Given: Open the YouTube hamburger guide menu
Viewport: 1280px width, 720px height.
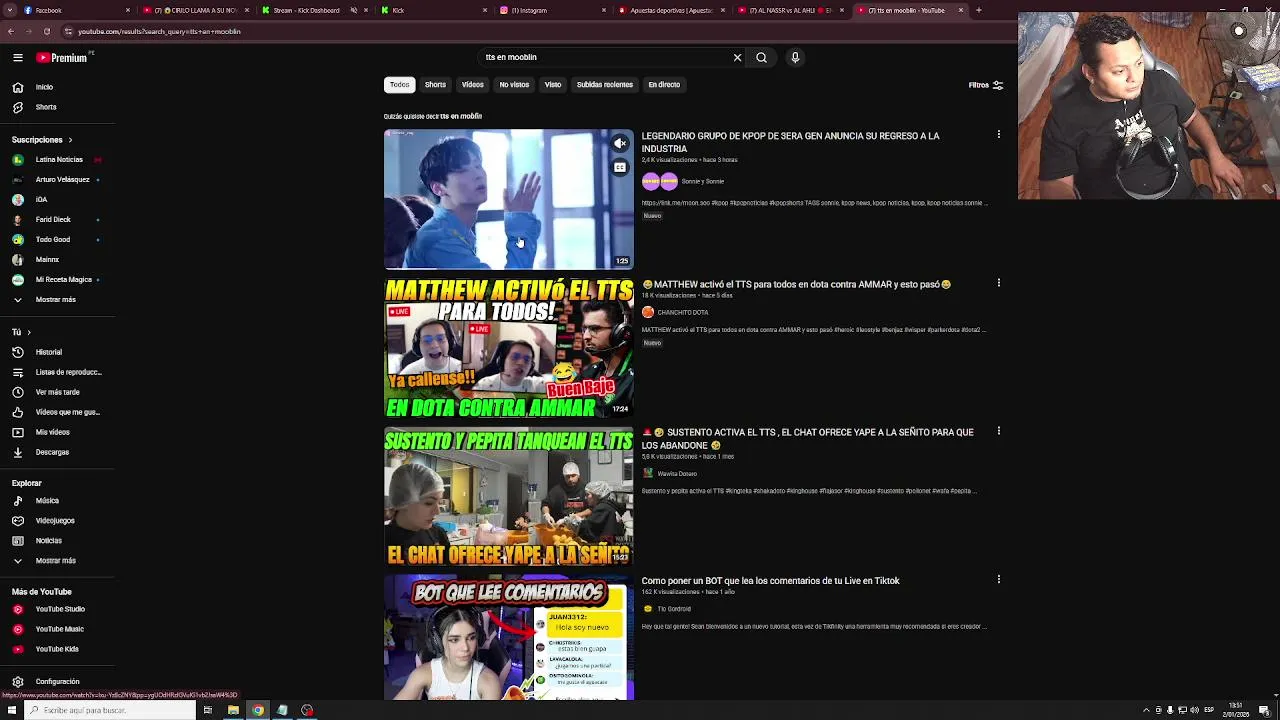Looking at the screenshot, I should (x=17, y=57).
